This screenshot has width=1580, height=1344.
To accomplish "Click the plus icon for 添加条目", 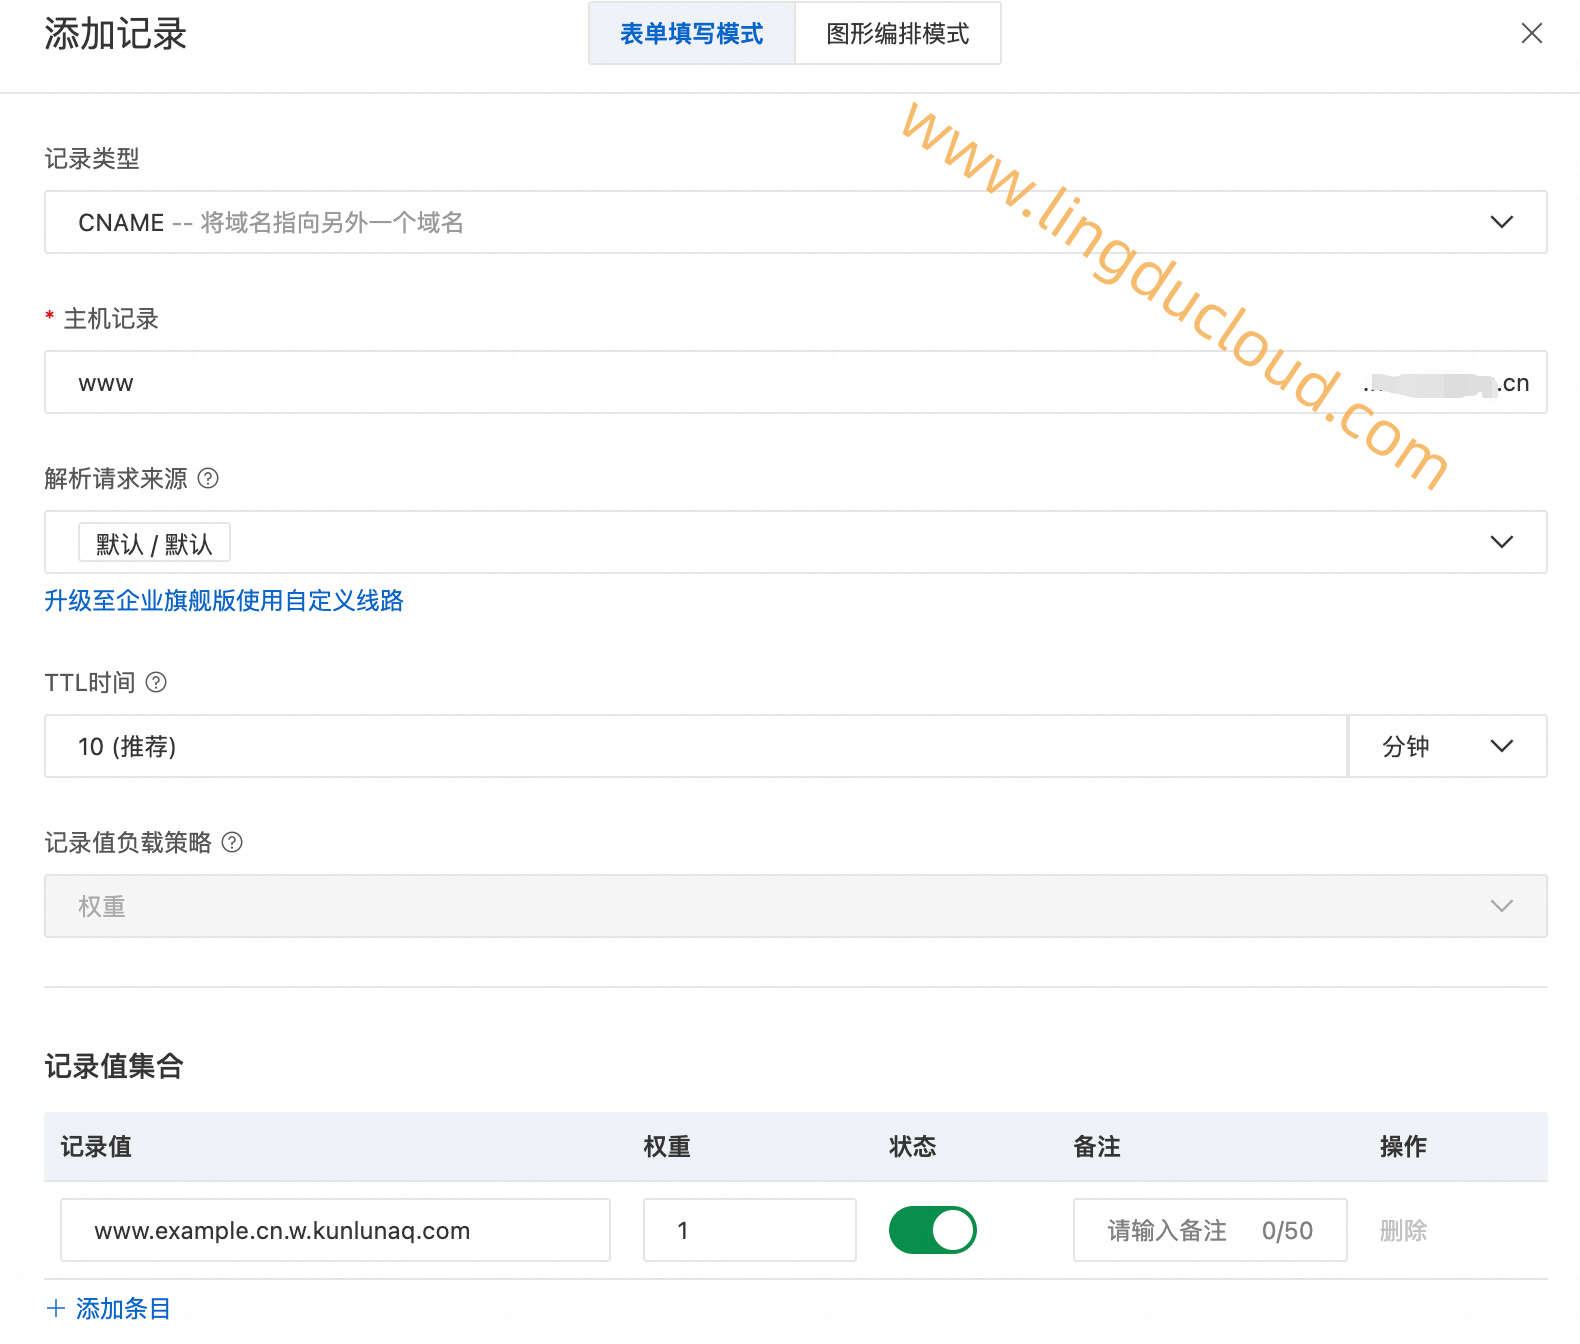I will (x=56, y=1308).
